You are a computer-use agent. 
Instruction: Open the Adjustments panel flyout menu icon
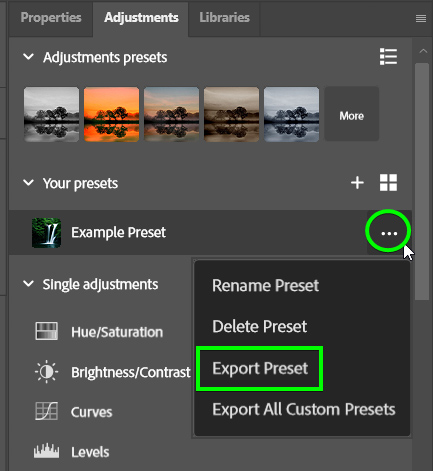[421, 18]
